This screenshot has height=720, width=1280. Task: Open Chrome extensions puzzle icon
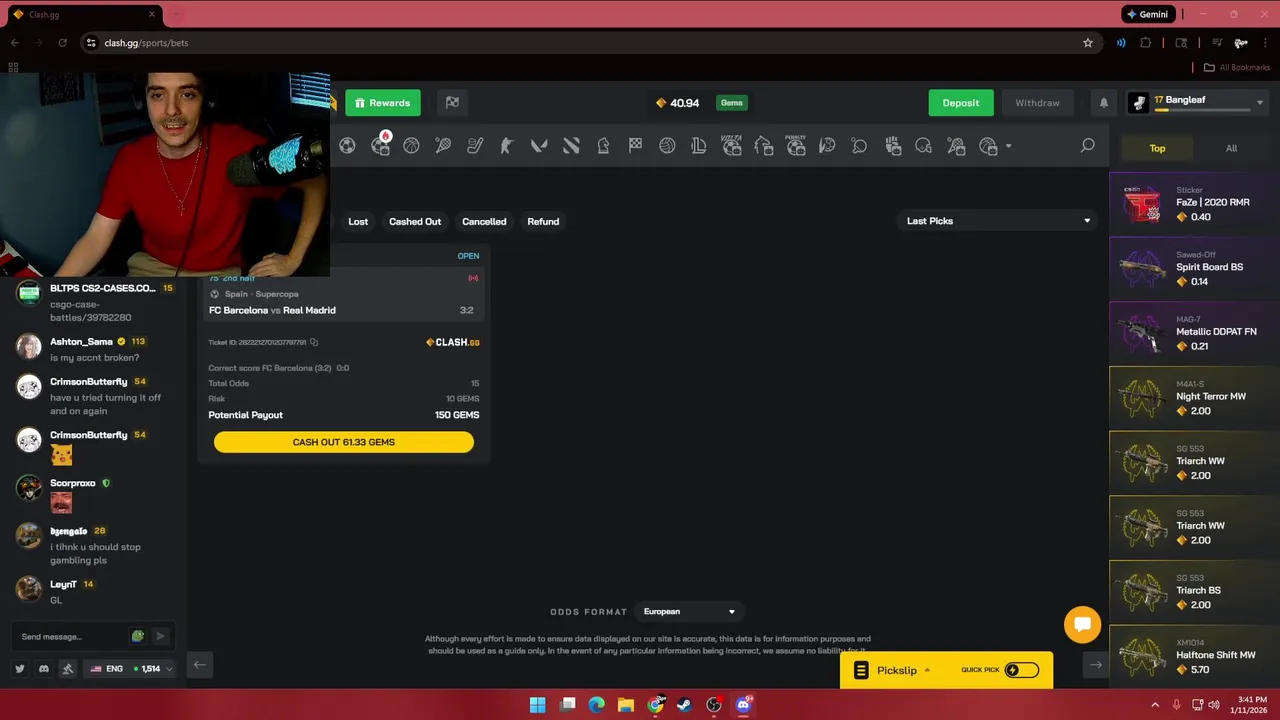(x=1146, y=43)
